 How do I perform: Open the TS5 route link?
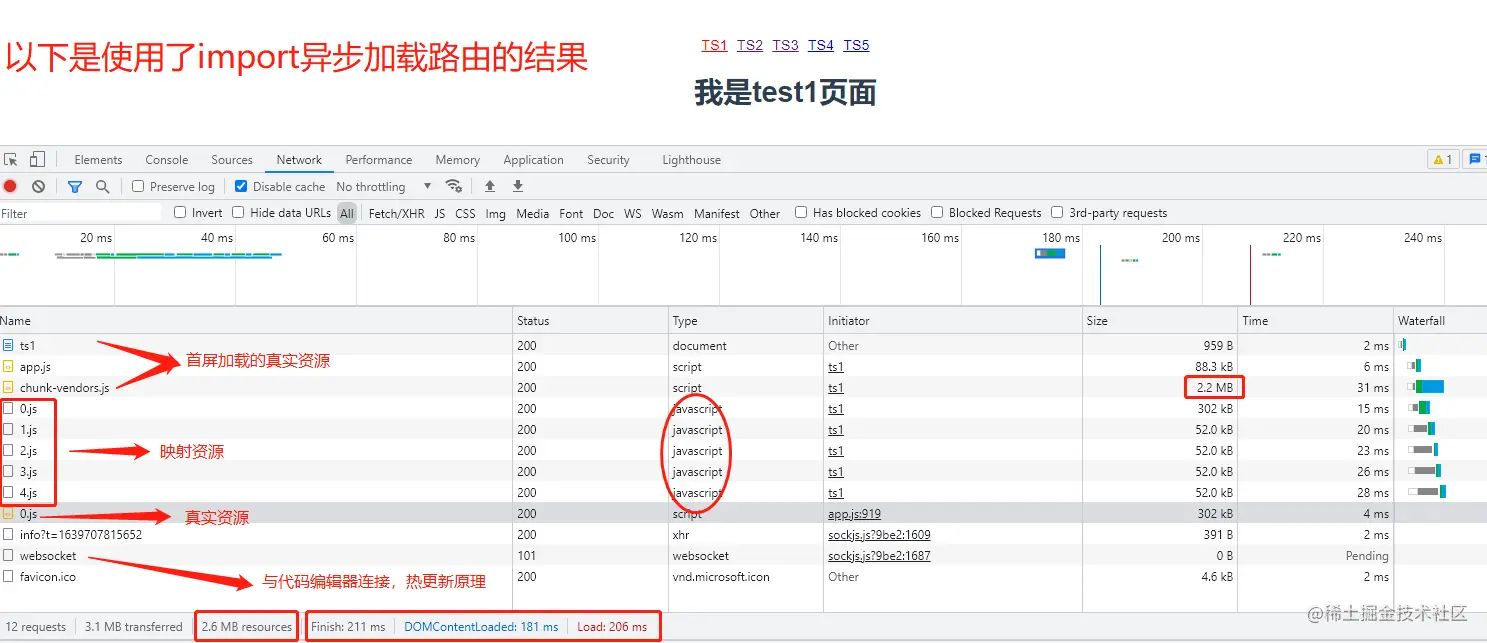[x=856, y=45]
